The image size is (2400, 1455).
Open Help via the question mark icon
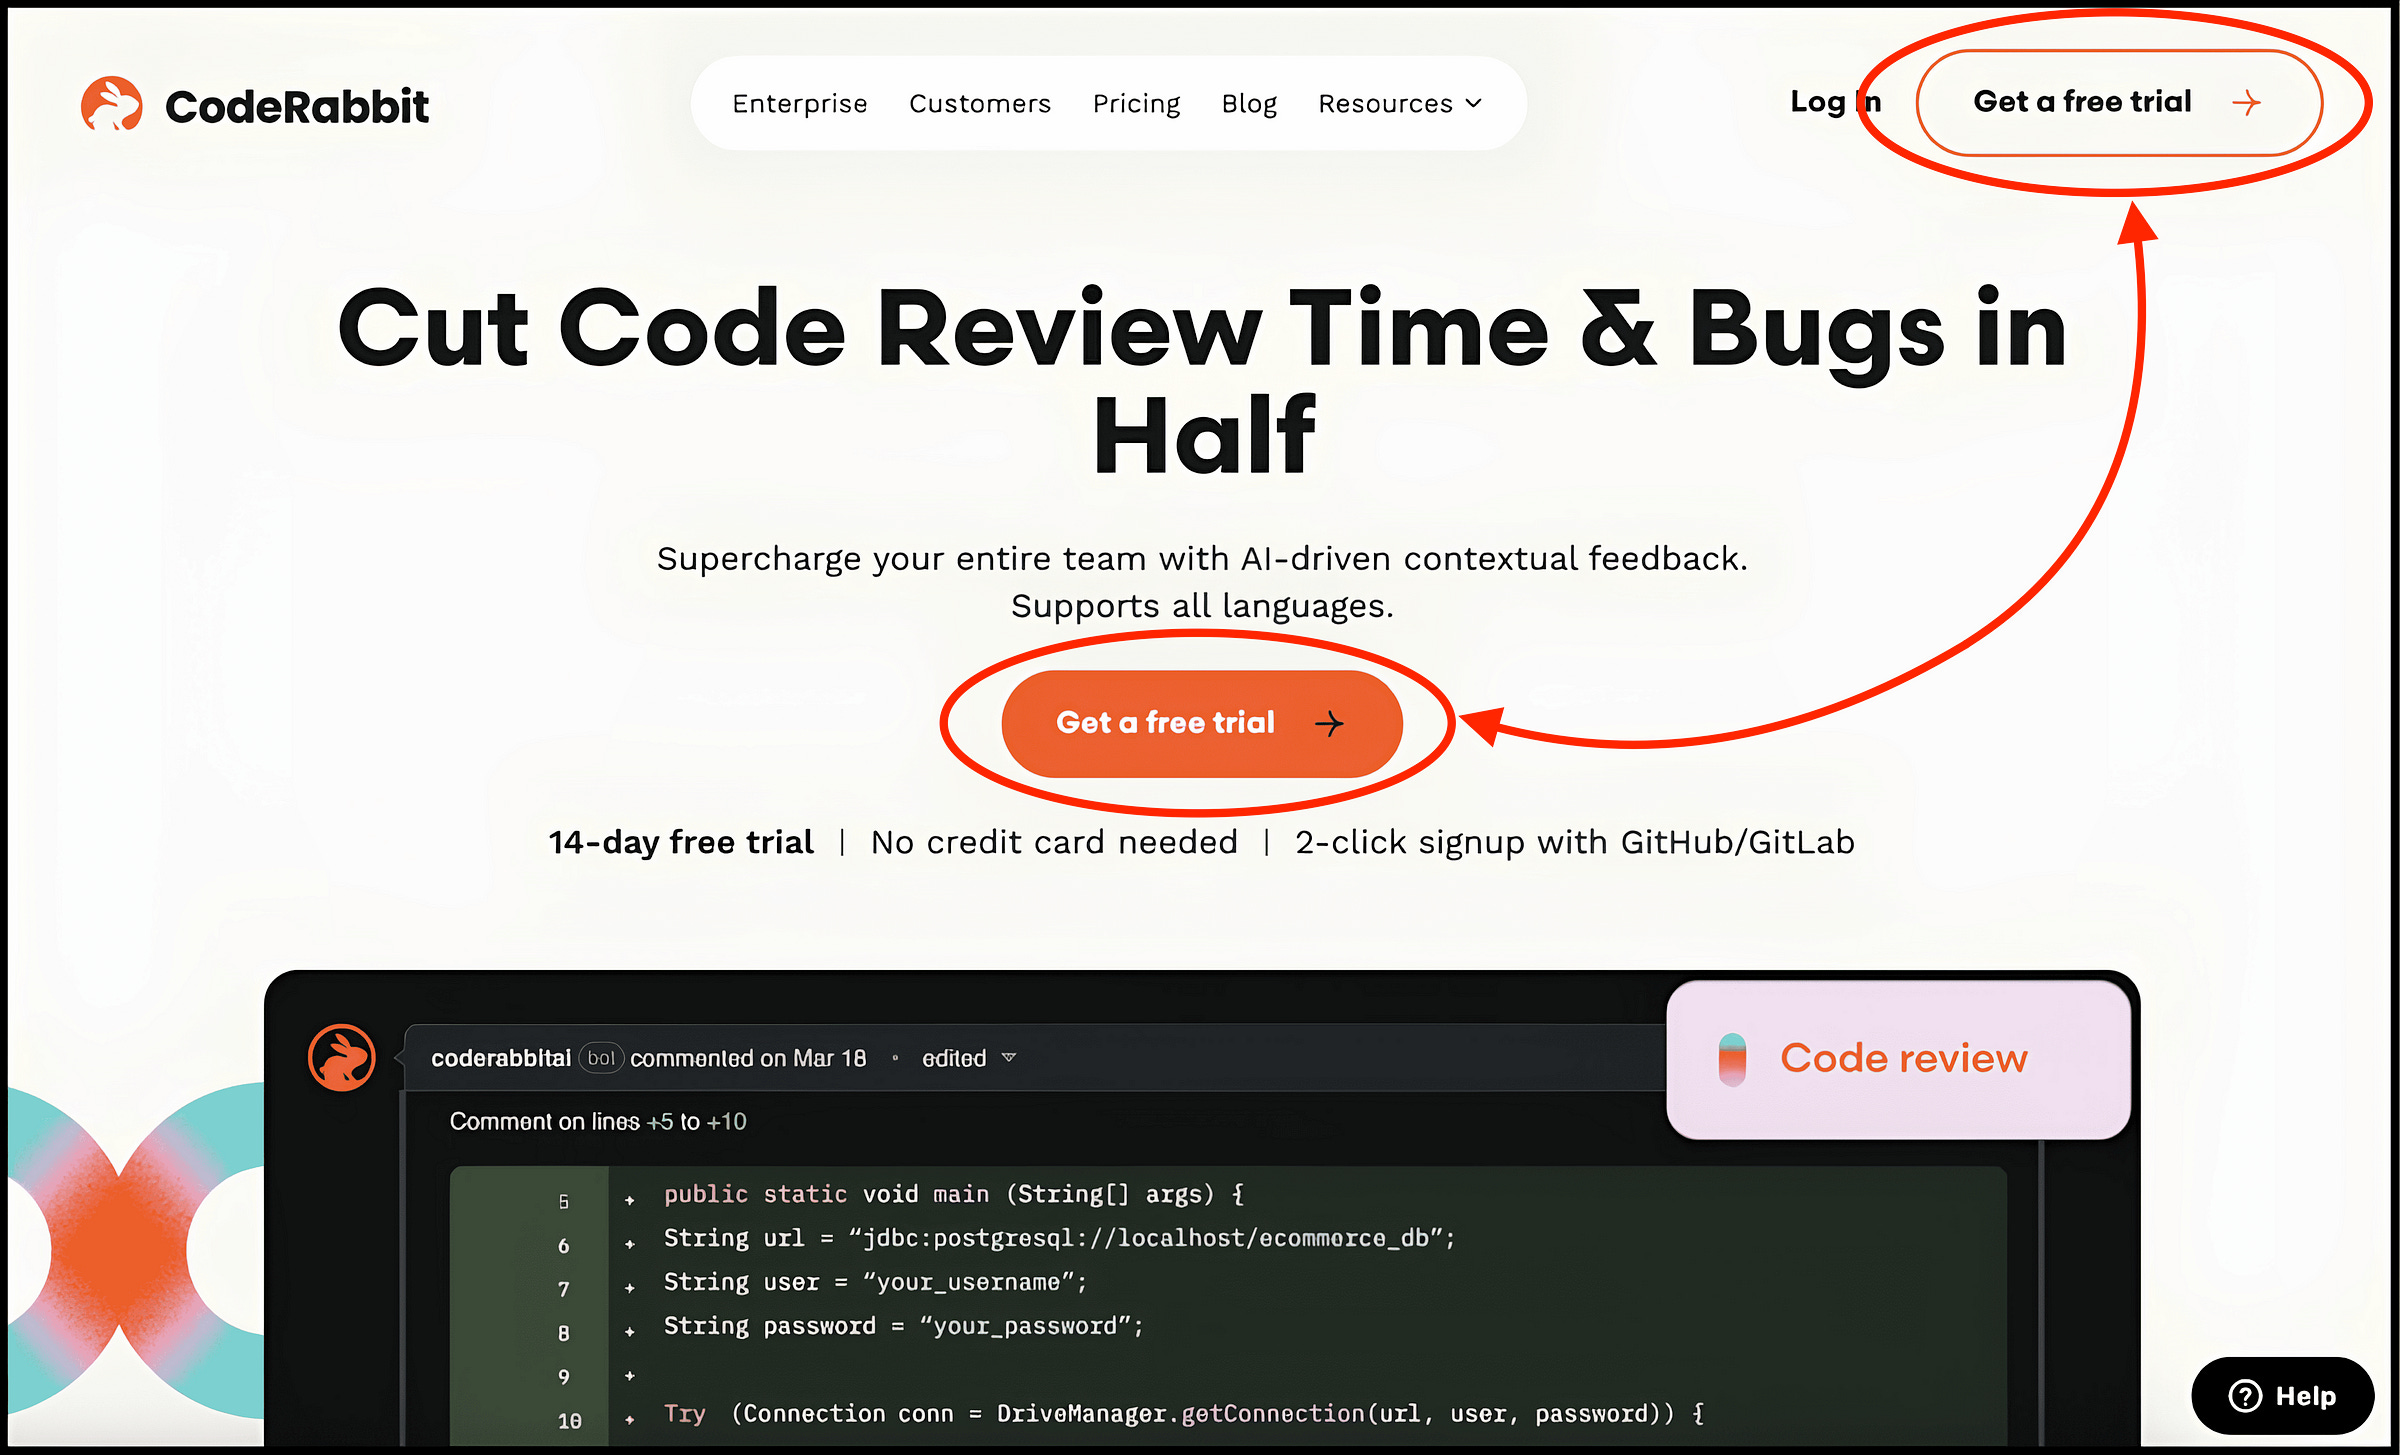(2246, 1396)
